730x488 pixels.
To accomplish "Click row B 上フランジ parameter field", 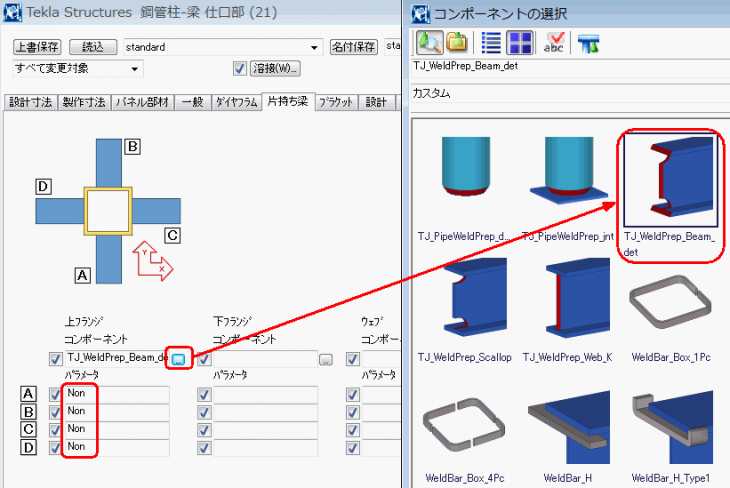I will coord(117,412).
